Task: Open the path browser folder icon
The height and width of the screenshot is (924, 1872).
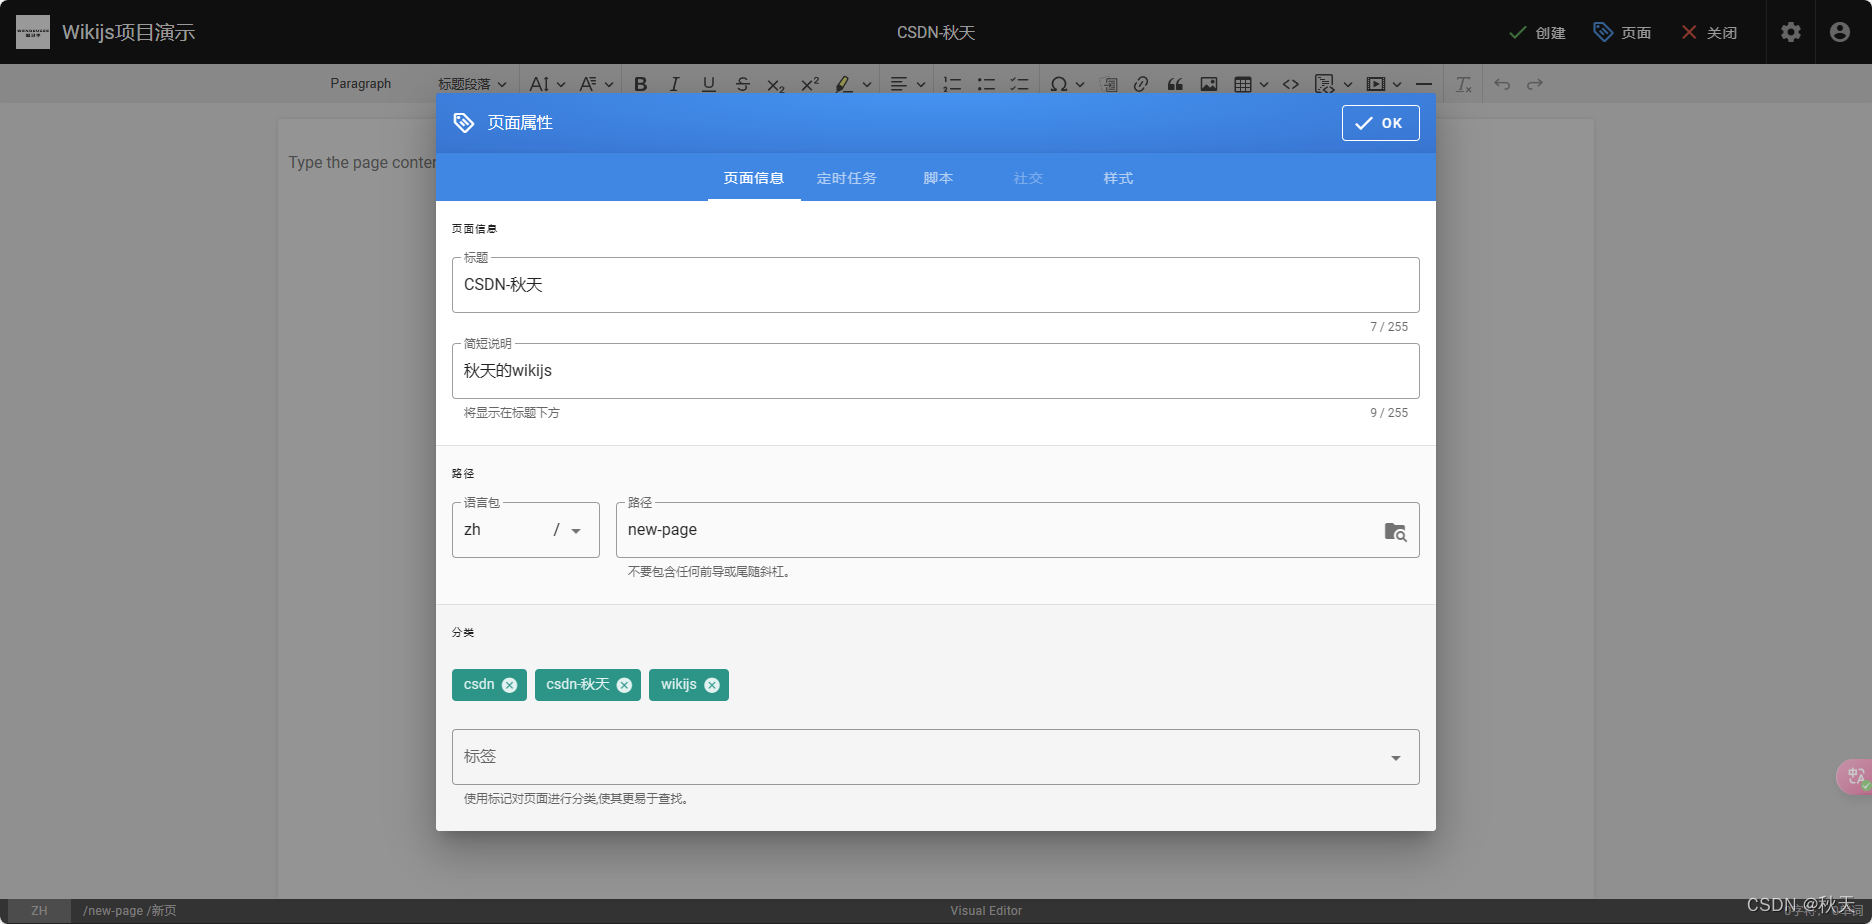Action: point(1395,532)
